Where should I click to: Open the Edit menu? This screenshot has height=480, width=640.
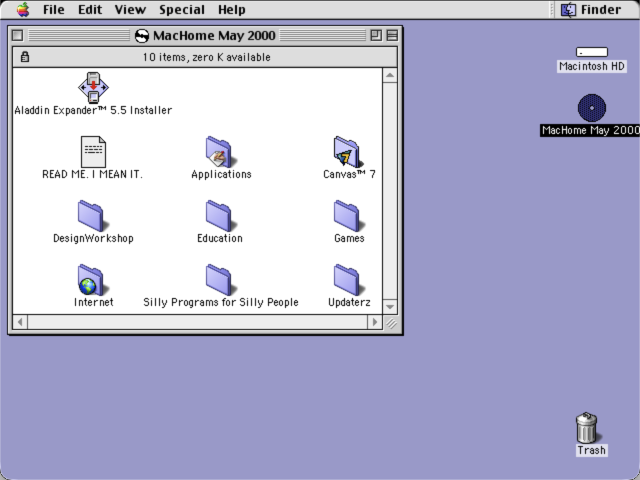coord(90,9)
